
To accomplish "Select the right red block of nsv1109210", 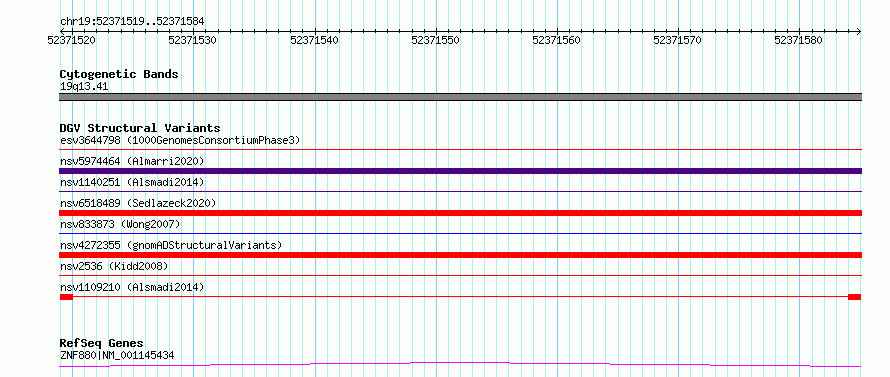I will point(855,297).
